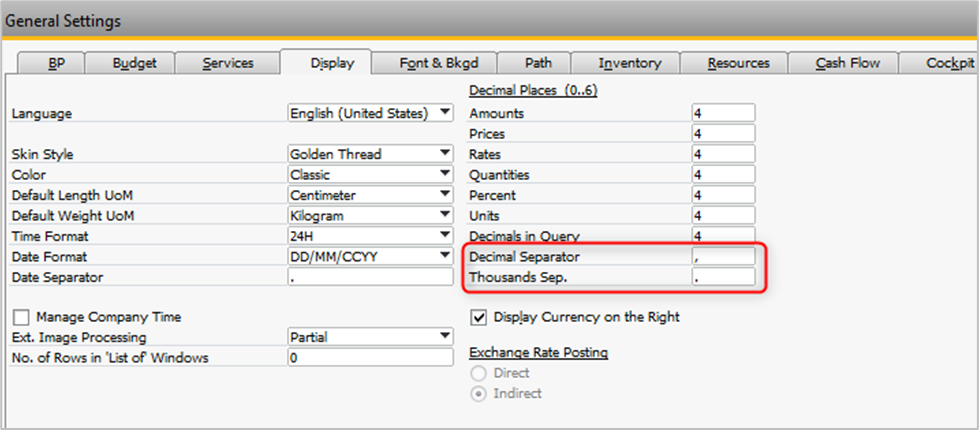Click the Date Separator input field

click(x=369, y=277)
